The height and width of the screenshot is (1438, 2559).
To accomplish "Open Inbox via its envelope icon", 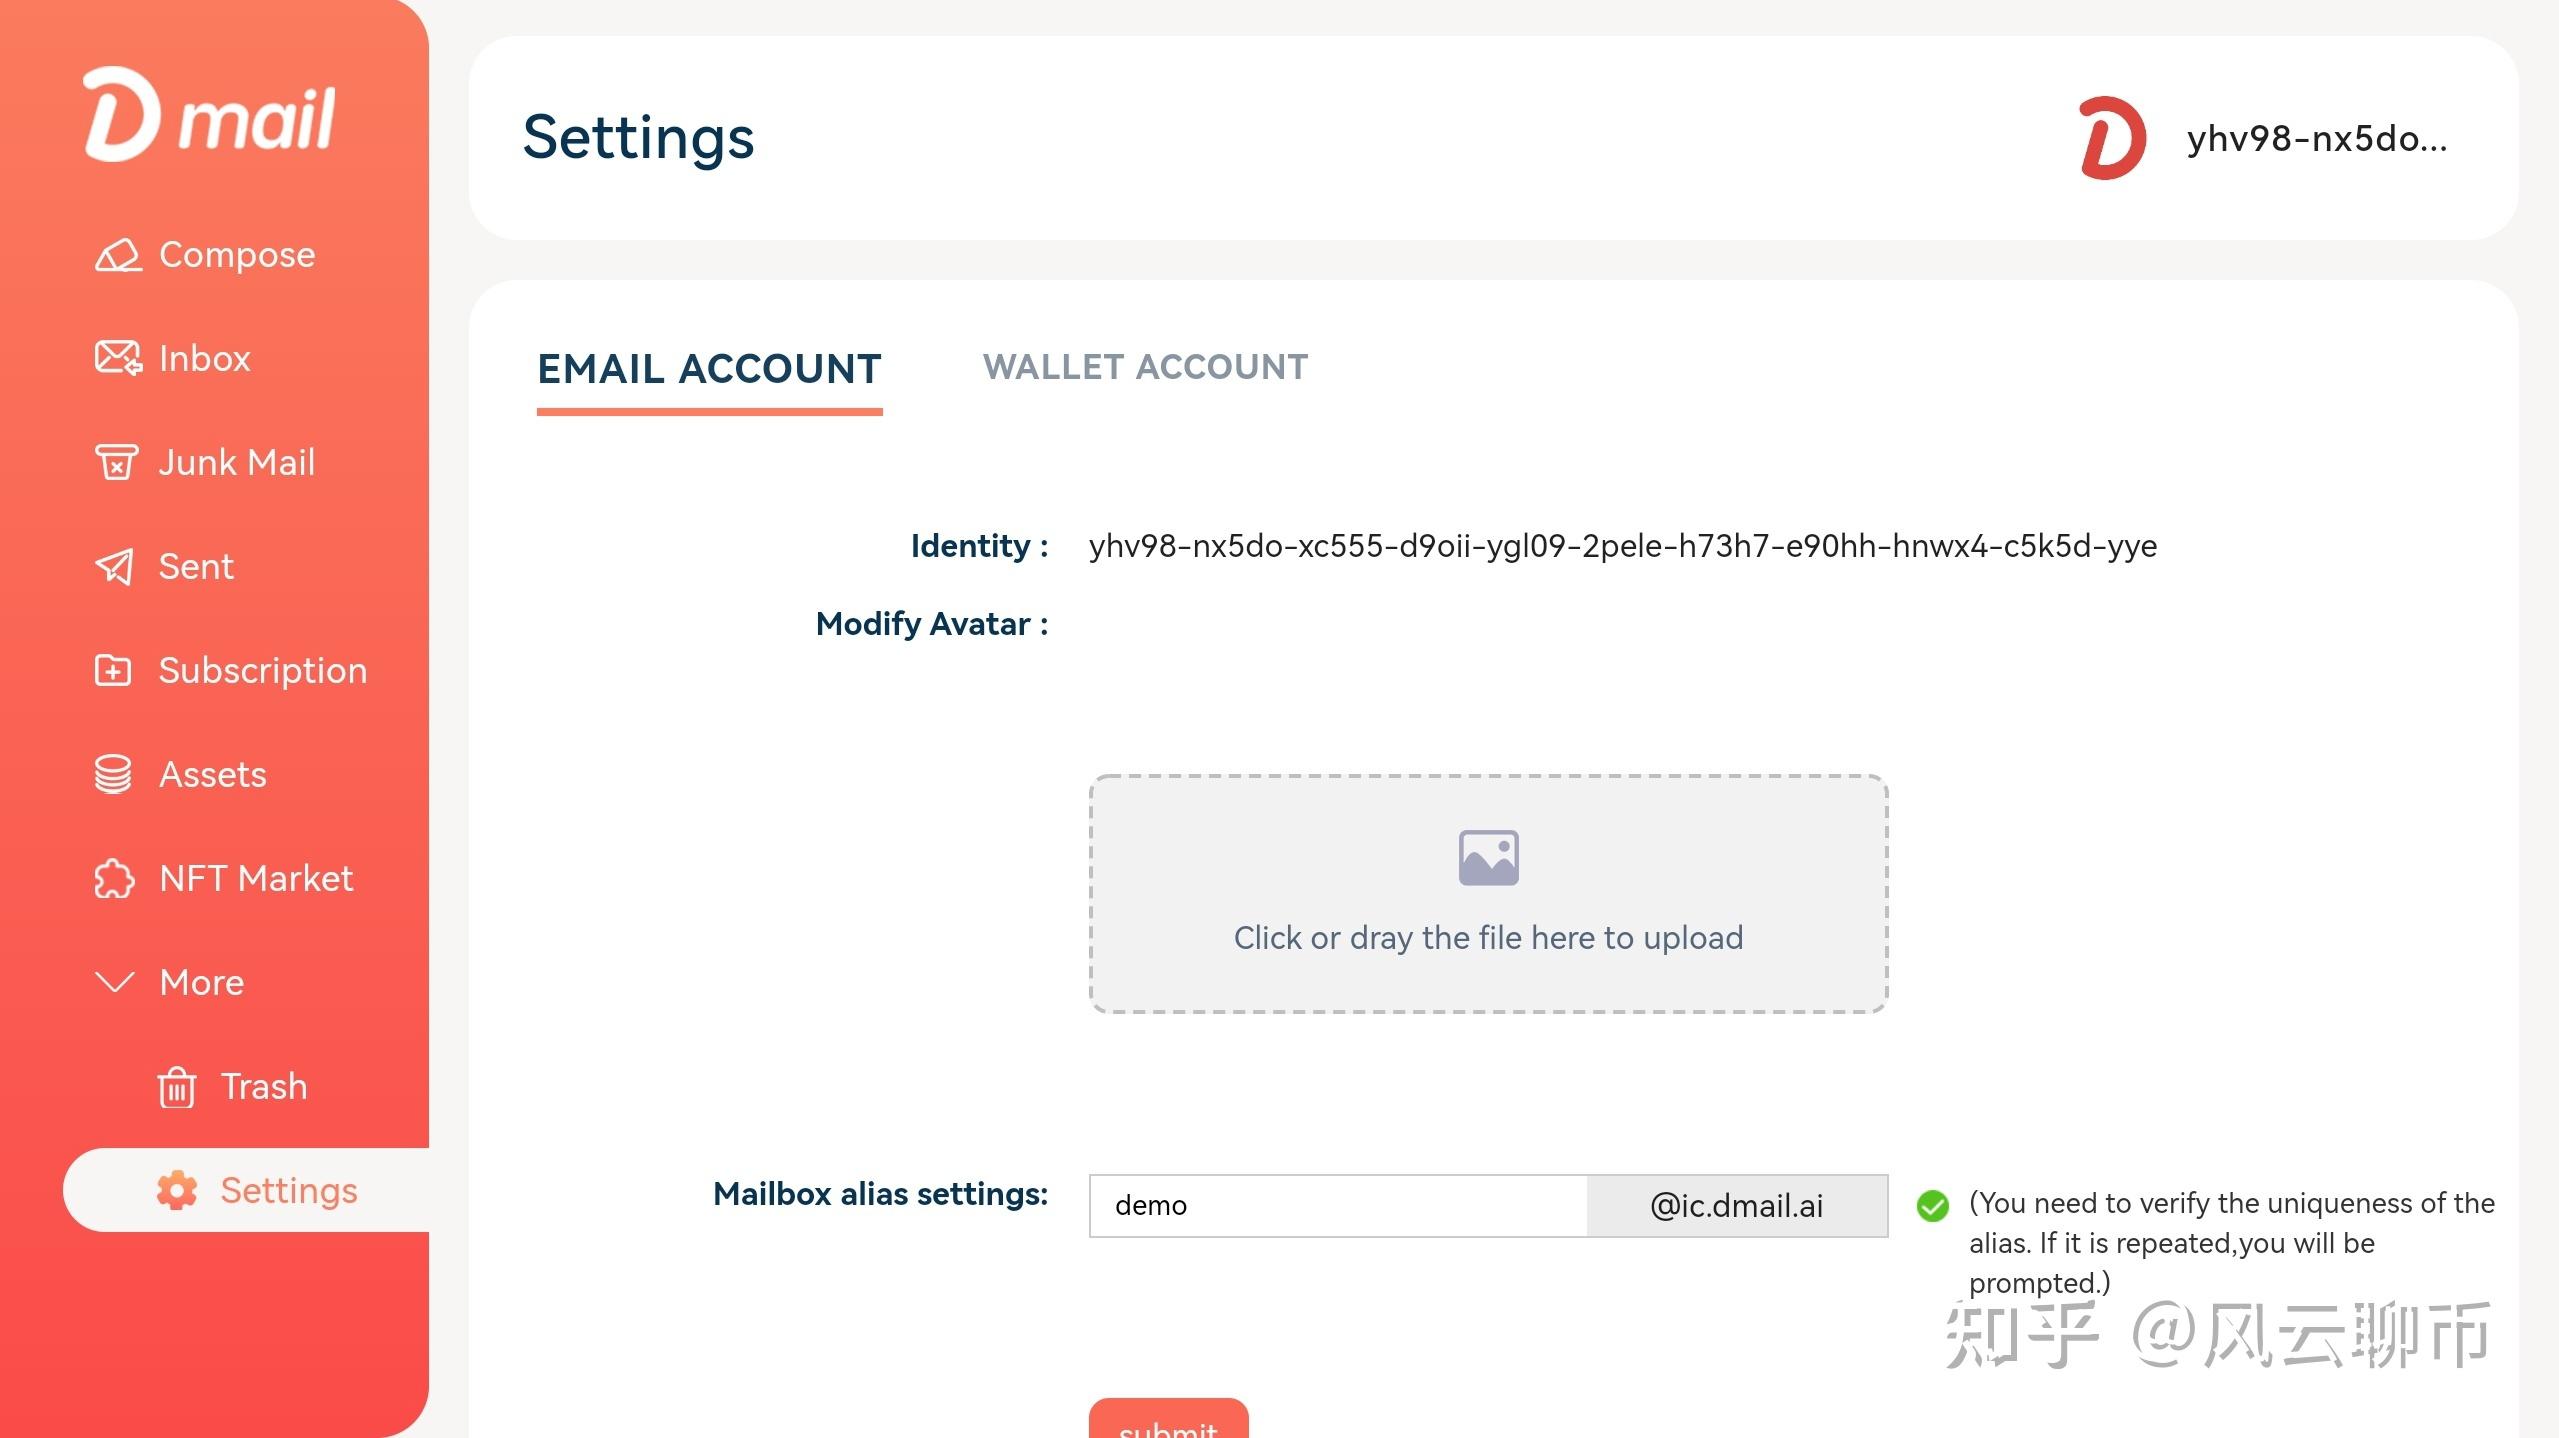I will (118, 358).
